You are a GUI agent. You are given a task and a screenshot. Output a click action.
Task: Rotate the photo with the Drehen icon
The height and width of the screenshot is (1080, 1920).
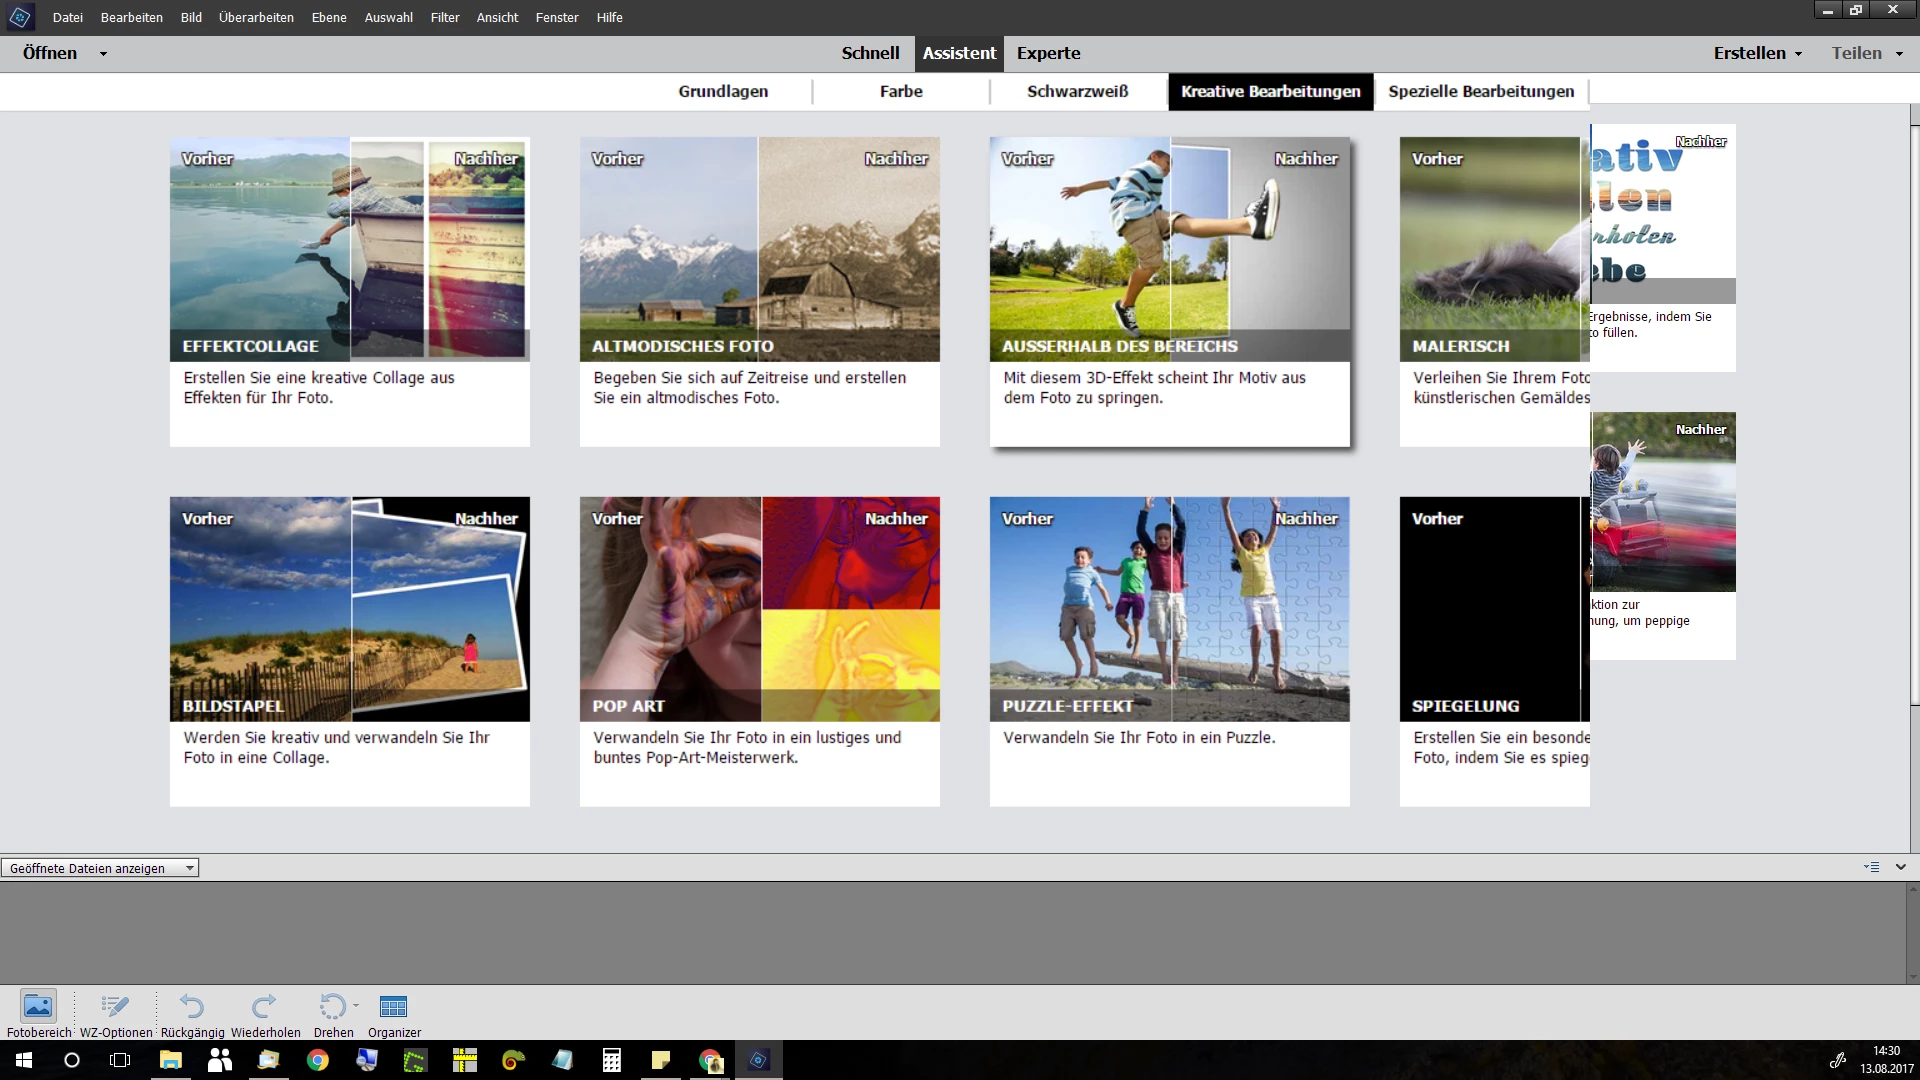pos(331,1006)
